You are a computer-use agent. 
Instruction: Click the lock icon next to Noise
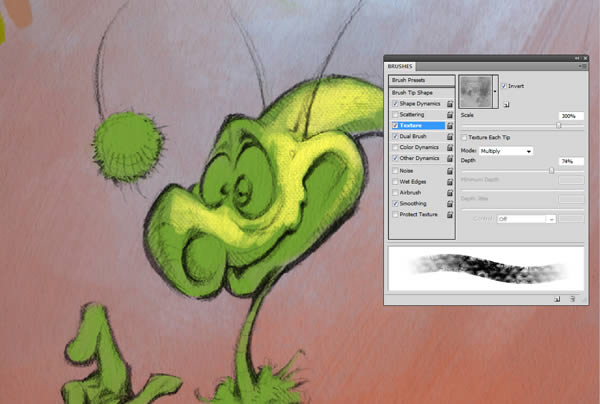tap(450, 171)
